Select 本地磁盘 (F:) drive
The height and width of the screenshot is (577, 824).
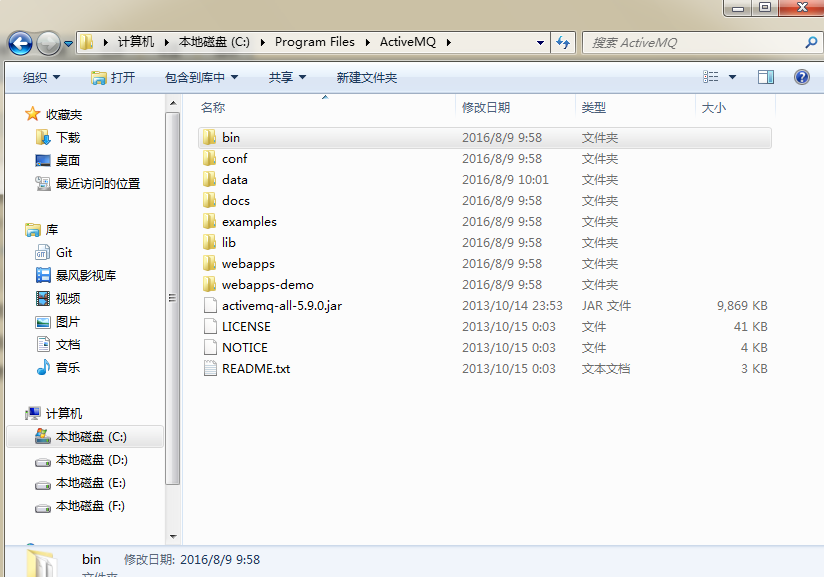click(90, 506)
